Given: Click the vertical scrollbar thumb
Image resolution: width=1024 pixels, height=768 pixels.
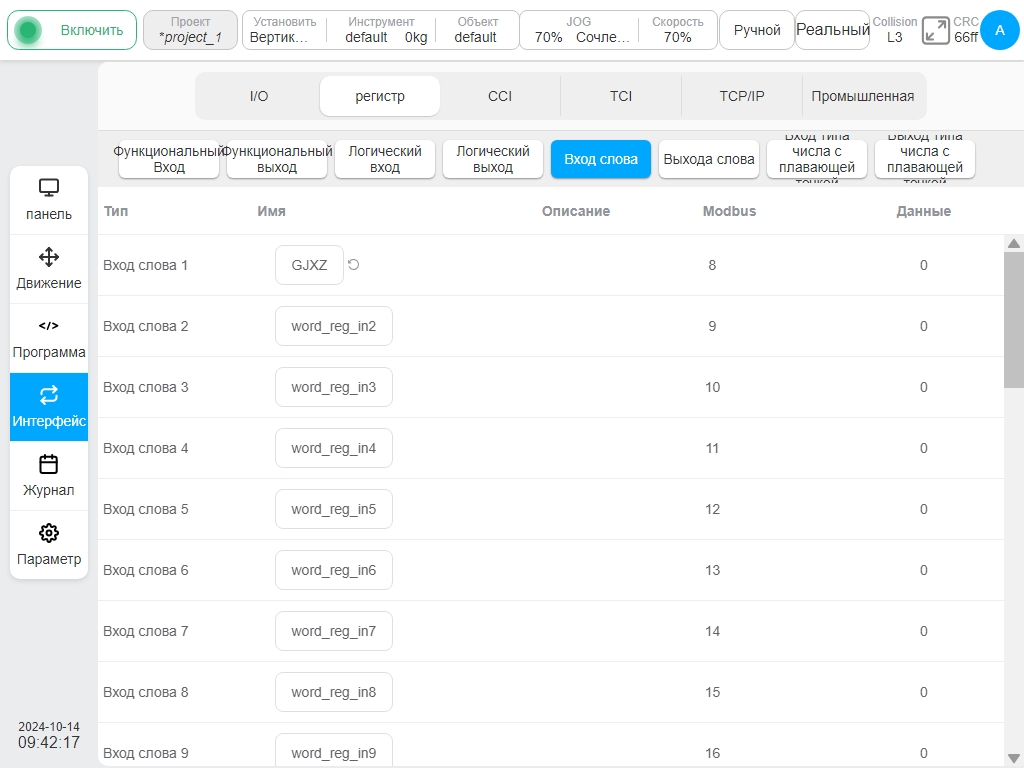Looking at the screenshot, I should 1014,320.
